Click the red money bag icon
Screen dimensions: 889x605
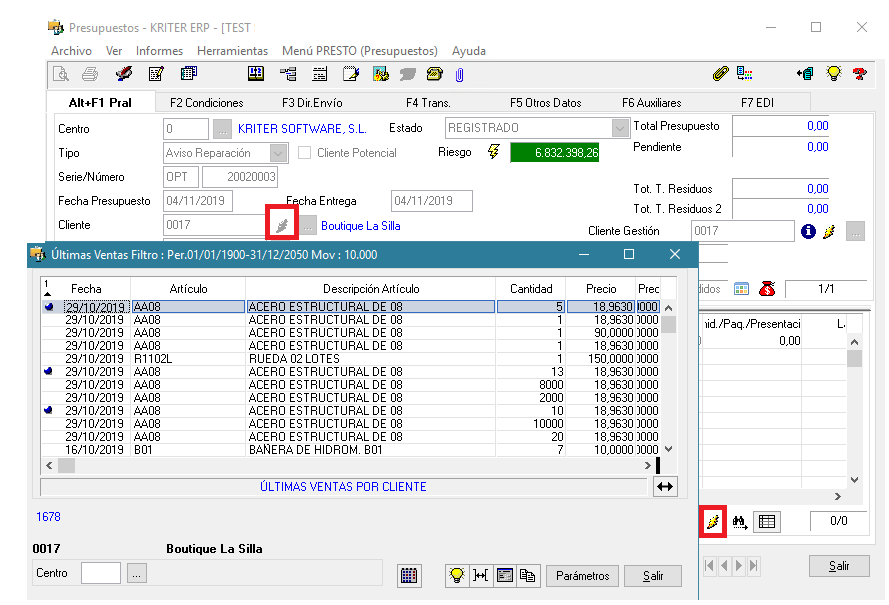(x=767, y=289)
